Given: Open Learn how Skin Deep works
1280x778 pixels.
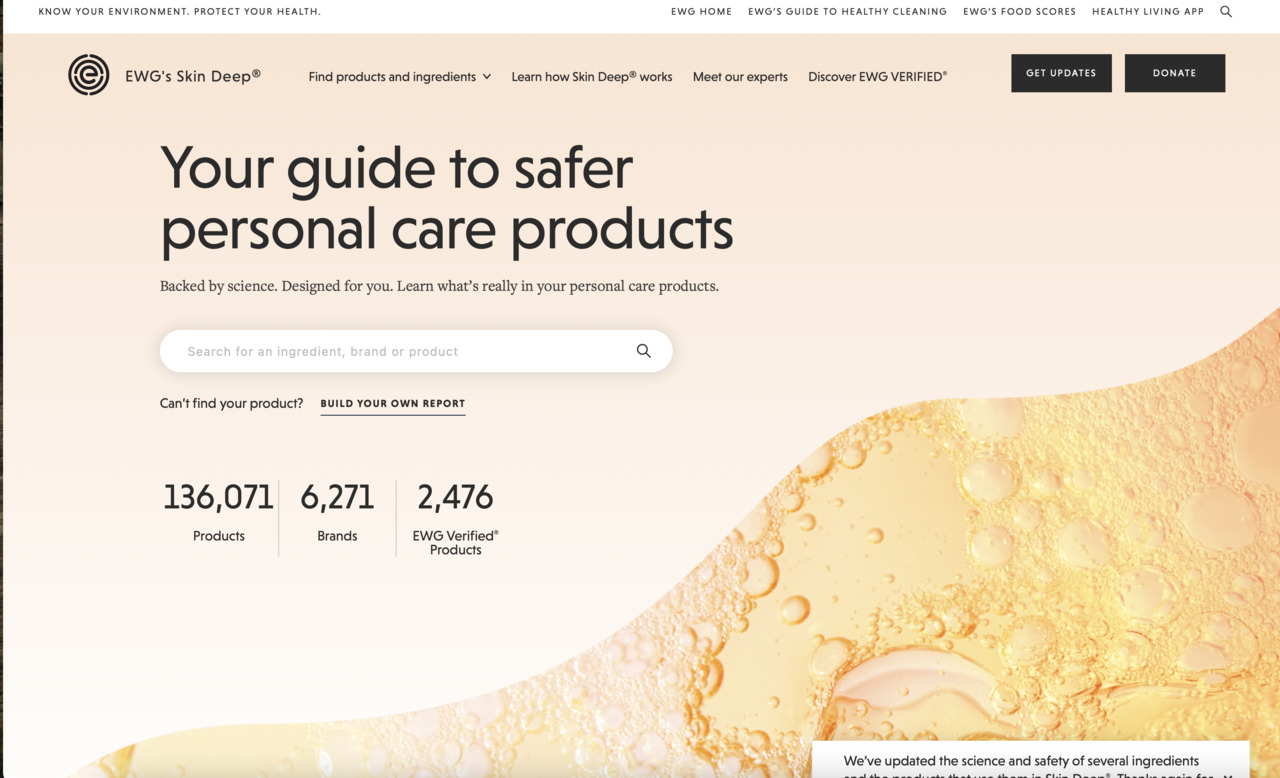Looking at the screenshot, I should click(591, 77).
